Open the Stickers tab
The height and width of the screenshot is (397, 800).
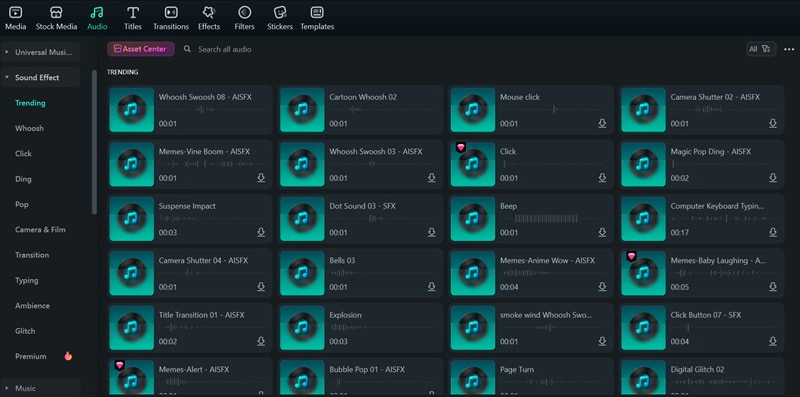[280, 18]
